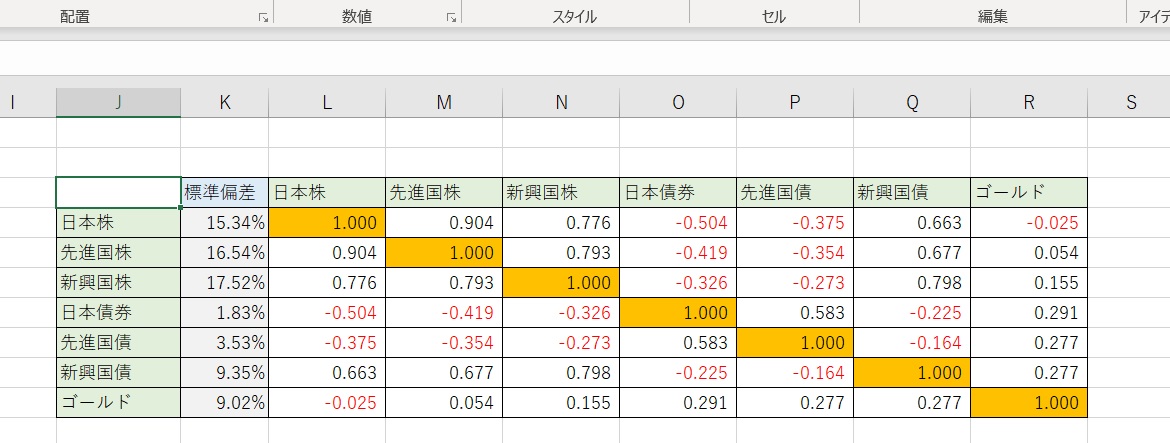The height and width of the screenshot is (443, 1170).
Task: Select column header K
Action: pyautogui.click(x=225, y=103)
